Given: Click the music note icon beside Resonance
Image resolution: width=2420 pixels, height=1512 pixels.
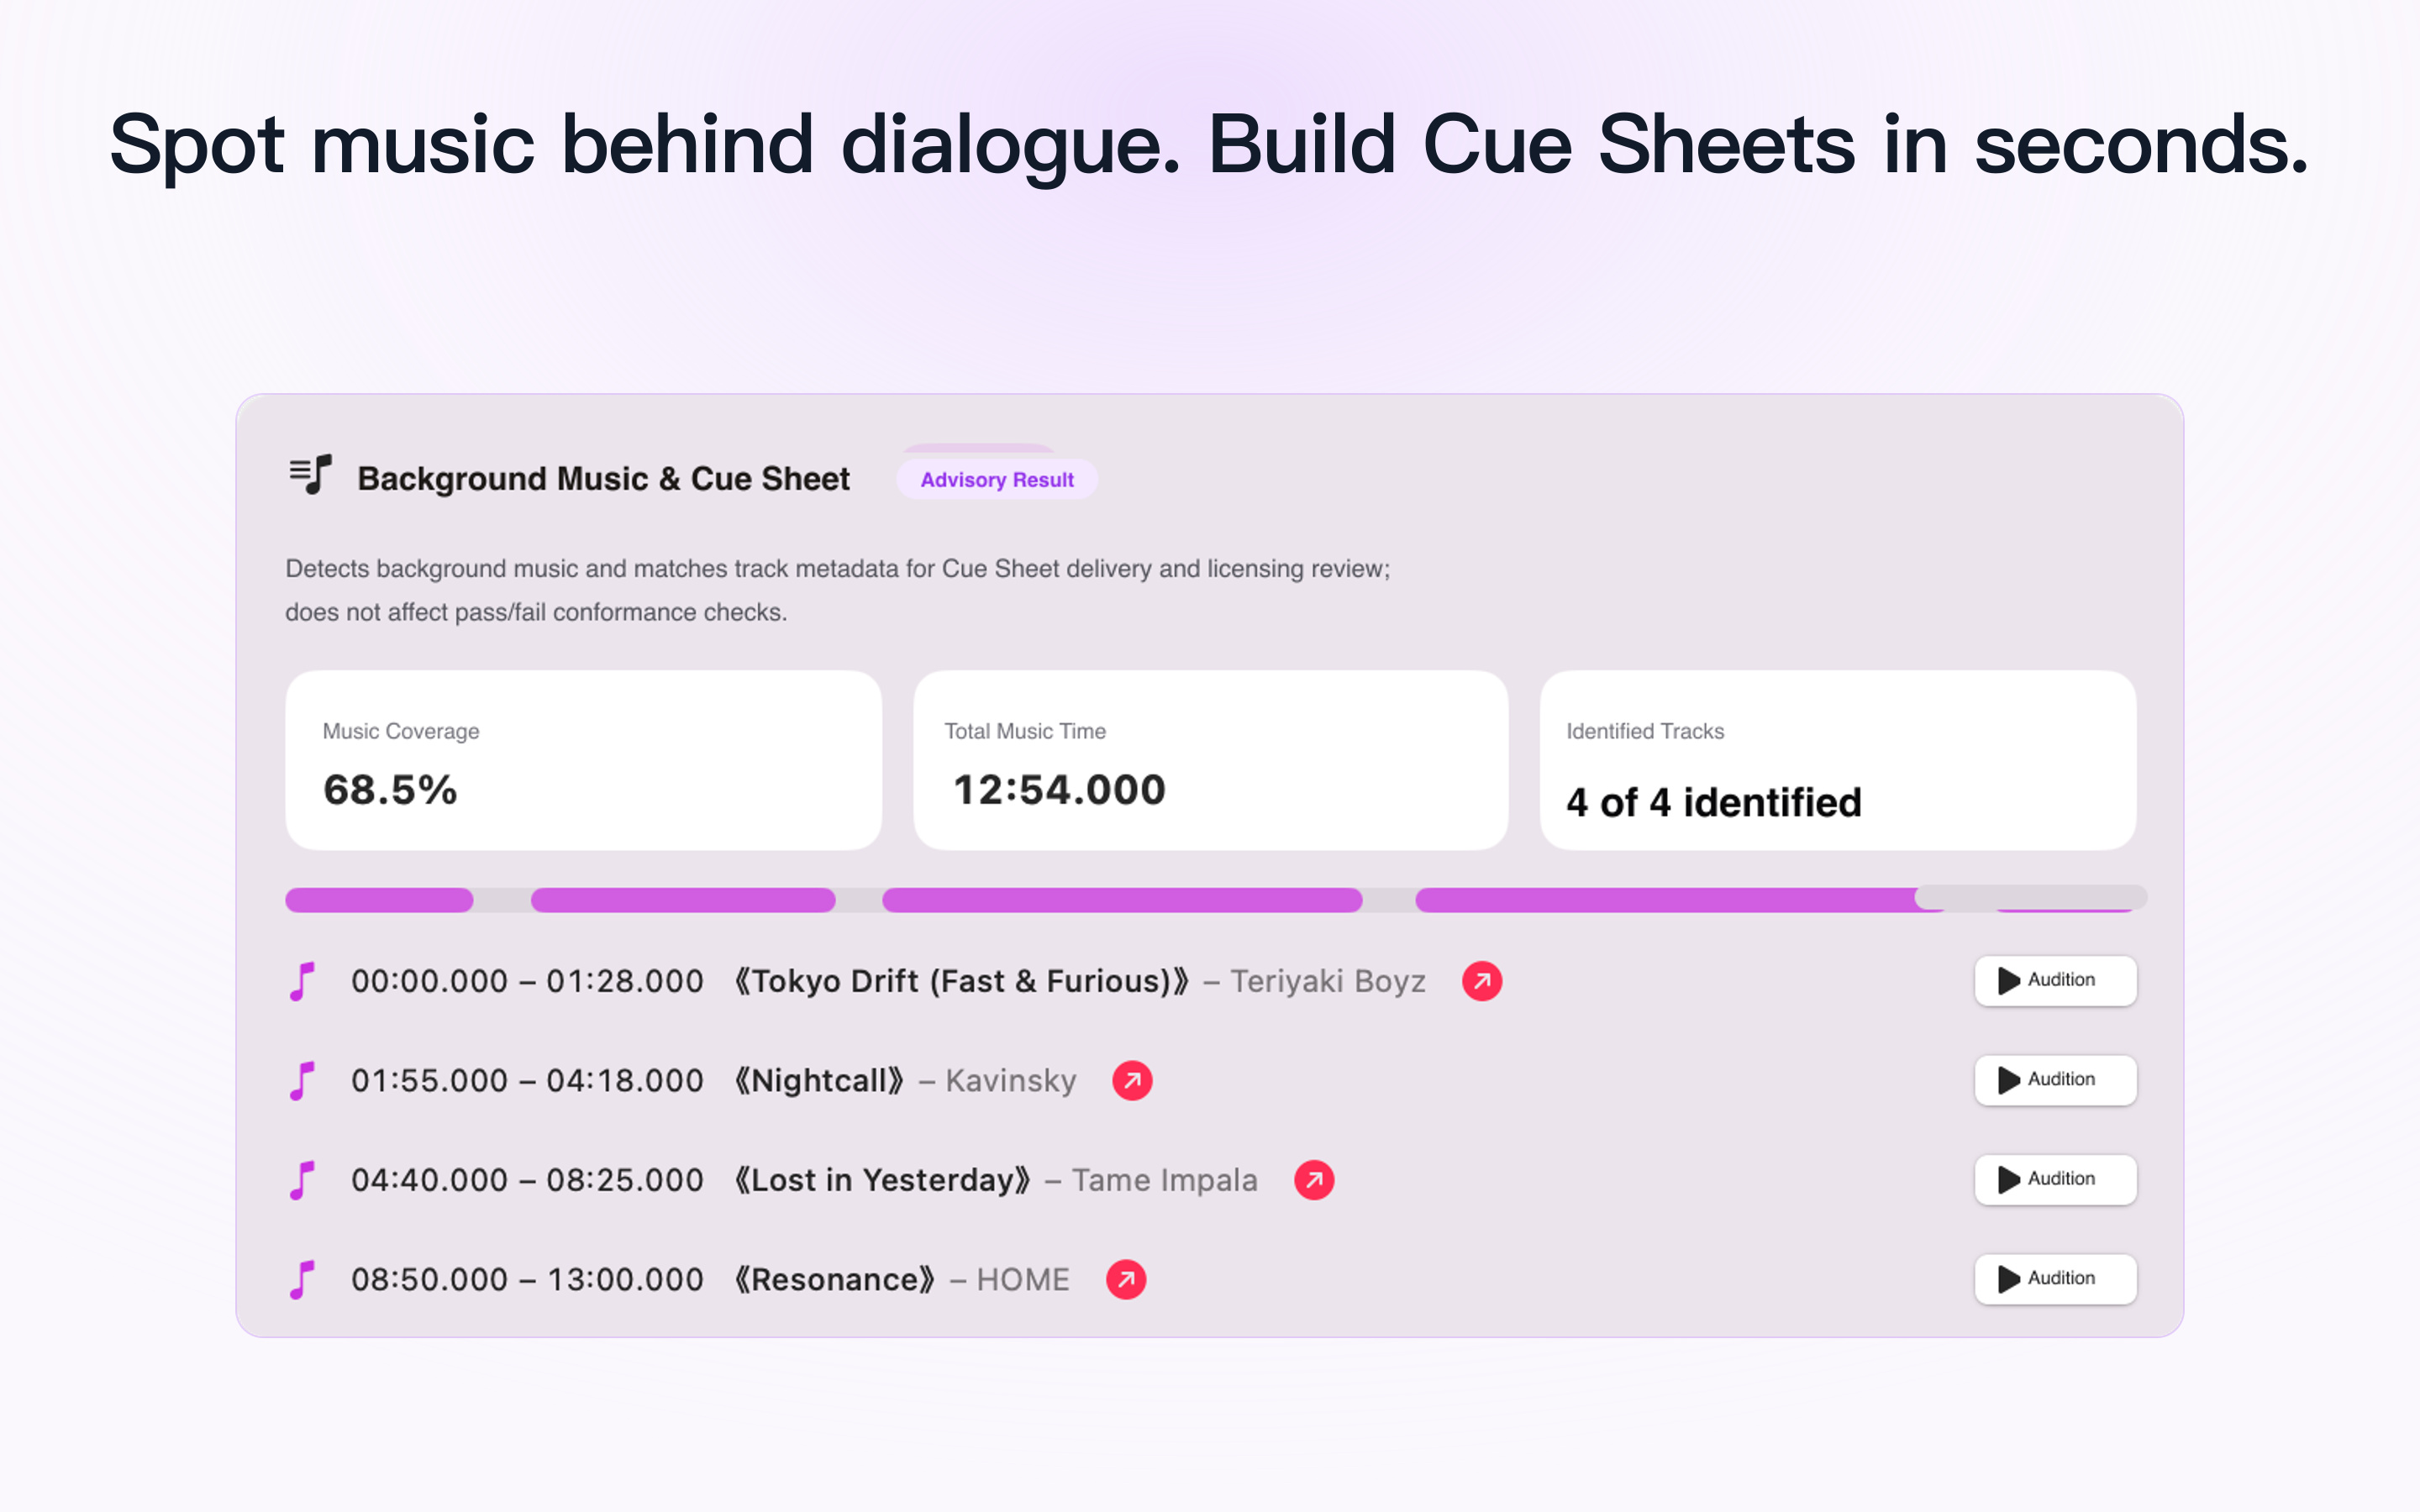Looking at the screenshot, I should click(302, 1279).
